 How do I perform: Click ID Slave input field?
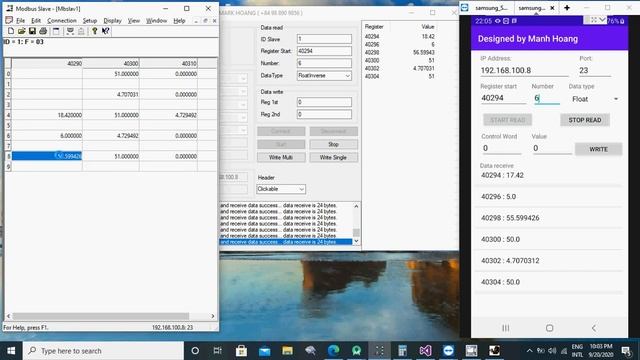pos(324,39)
